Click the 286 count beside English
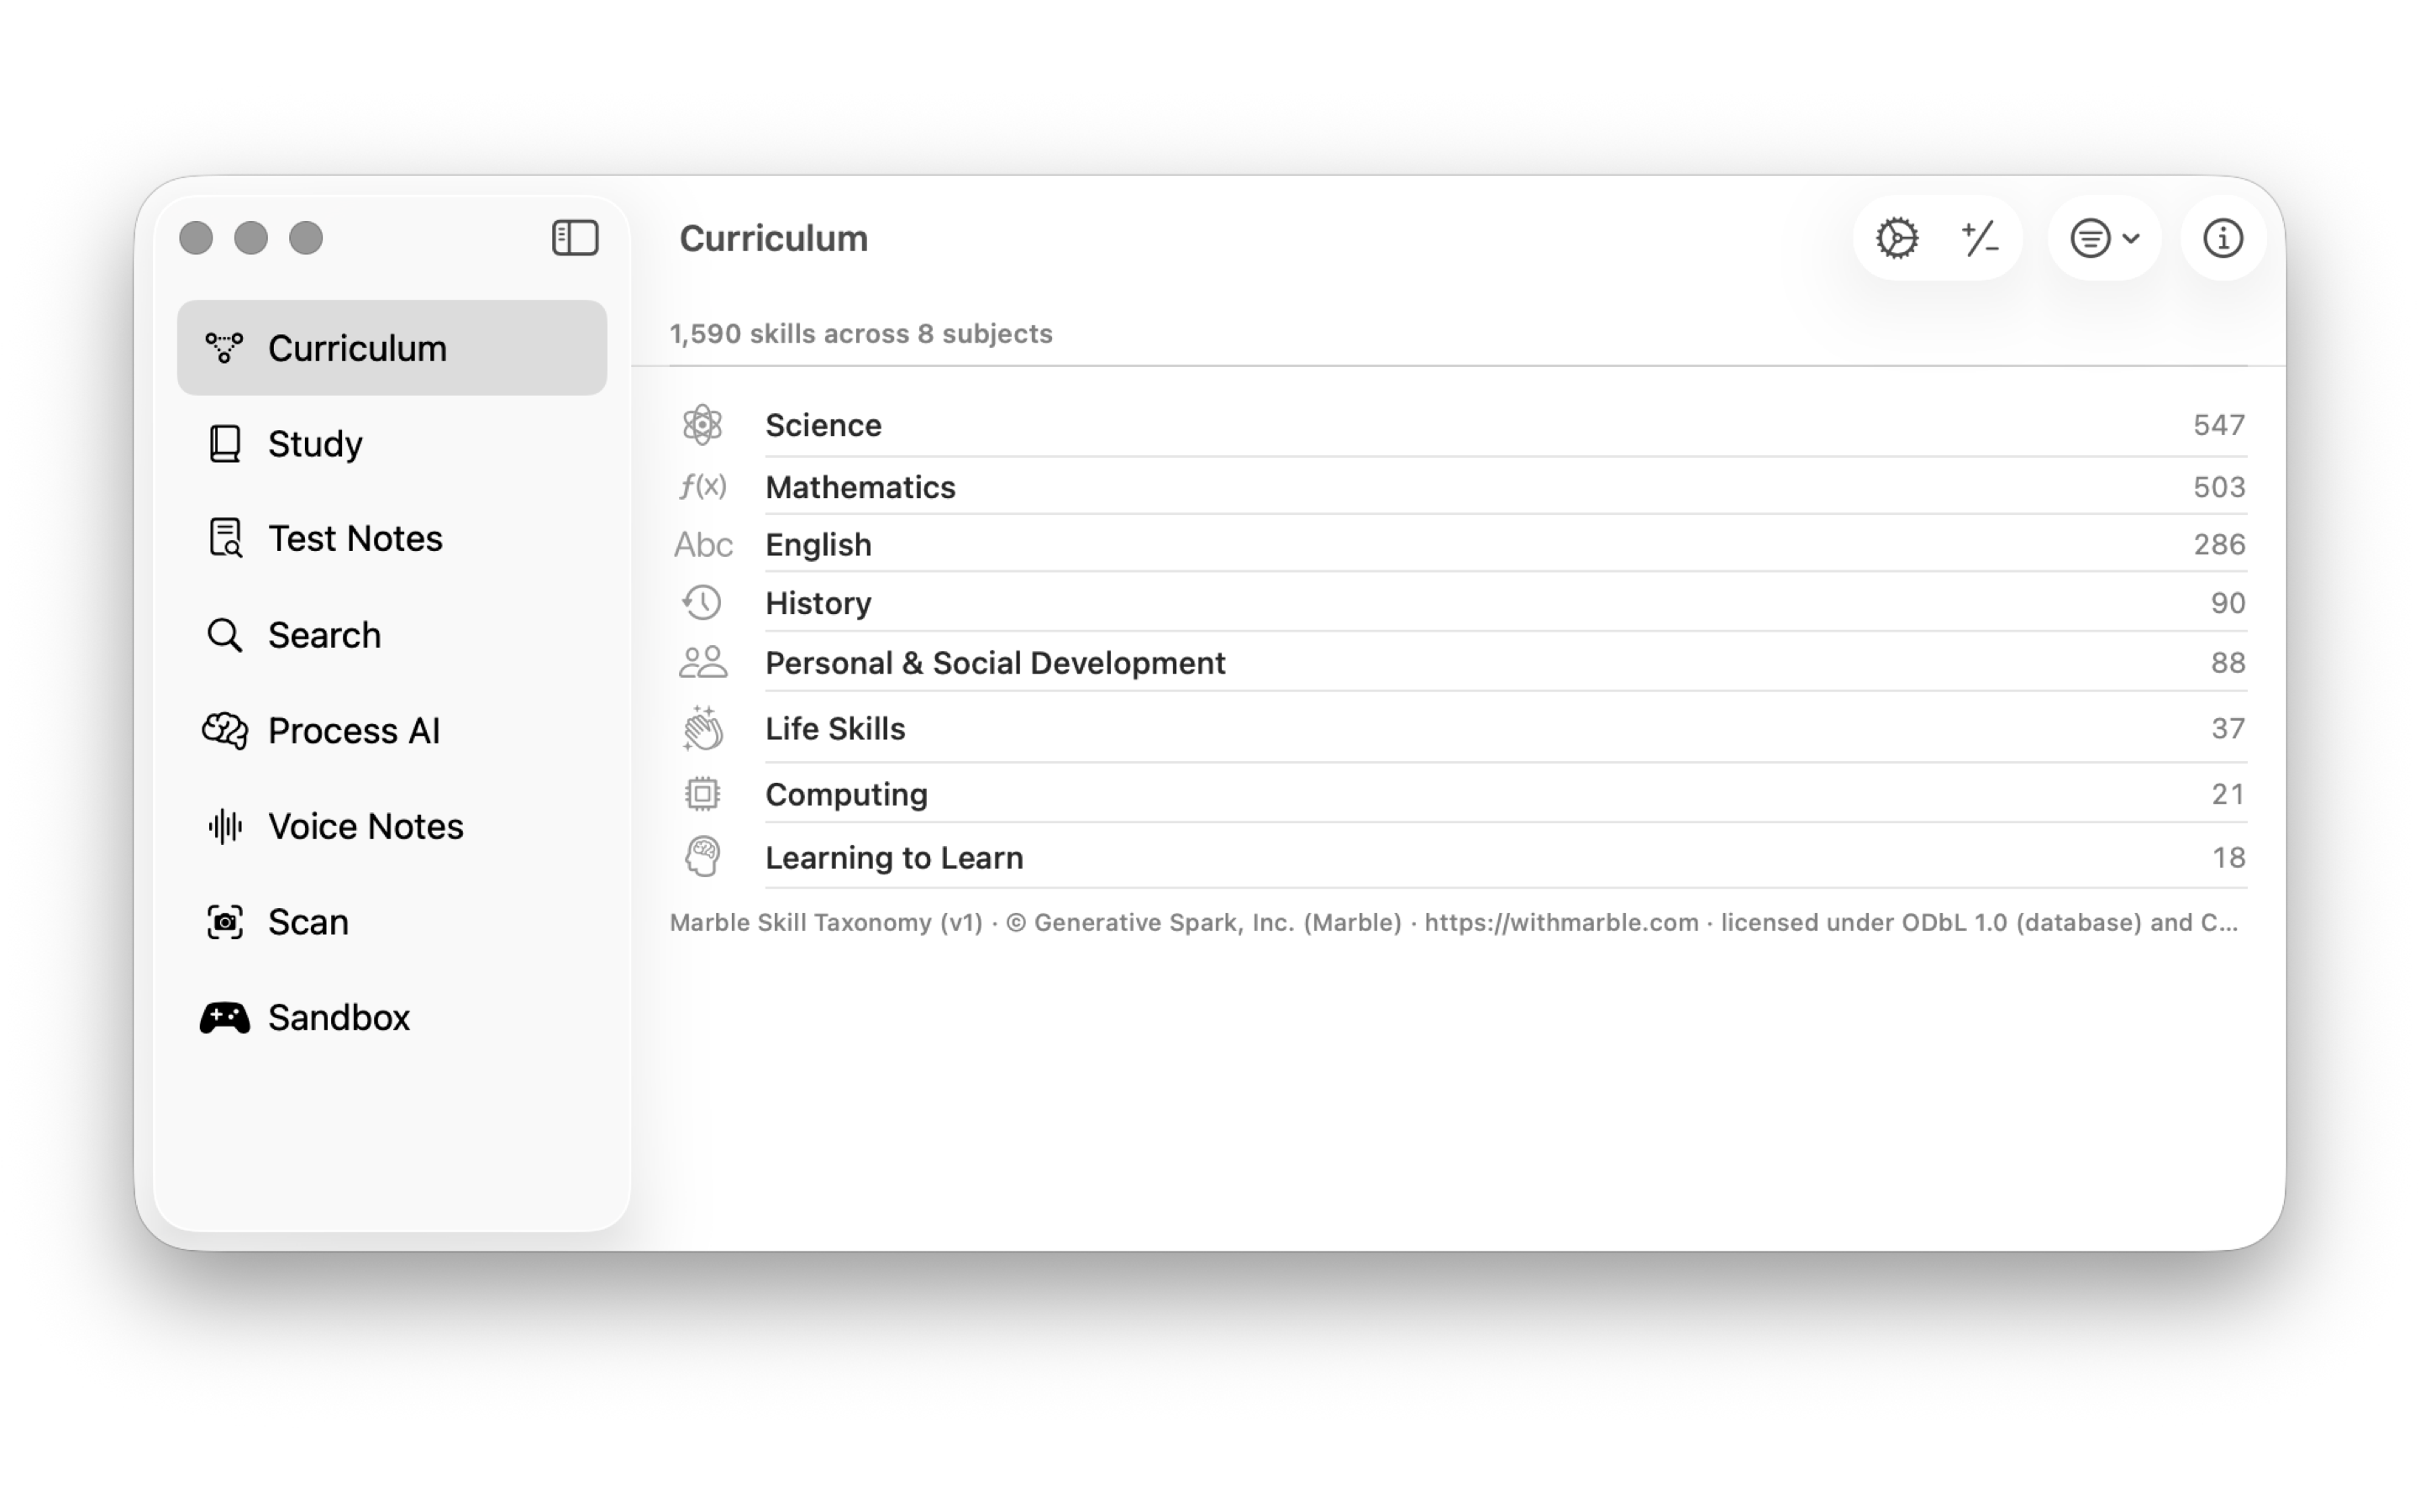Viewport: 2420px width, 1512px height. (2219, 544)
